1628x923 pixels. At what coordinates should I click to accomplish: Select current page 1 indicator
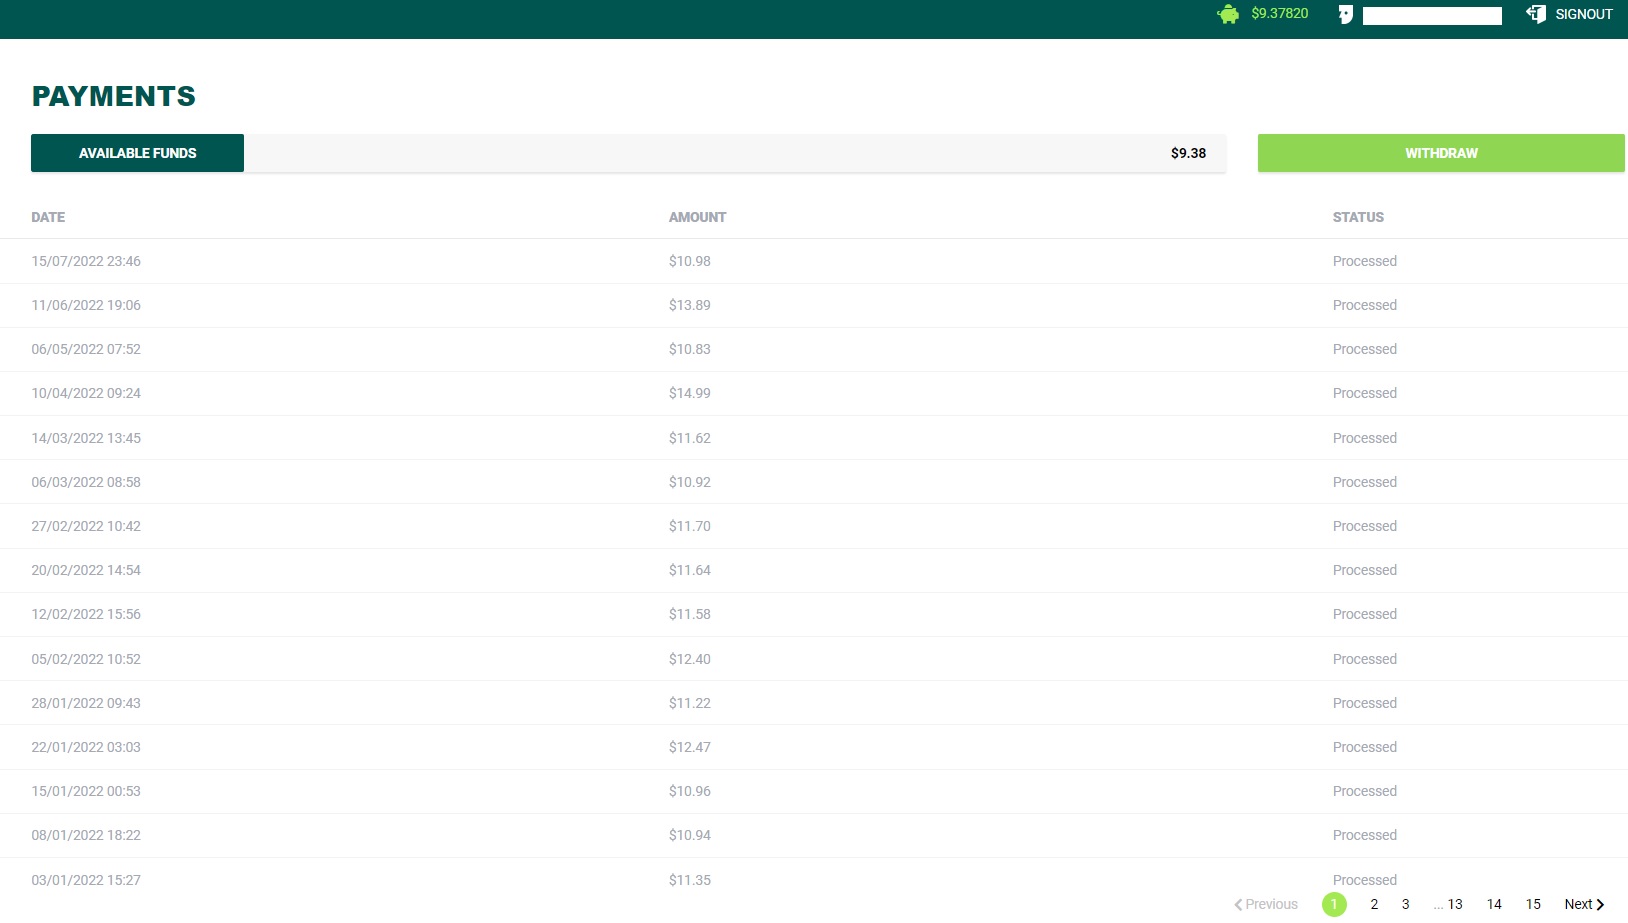click(1334, 904)
